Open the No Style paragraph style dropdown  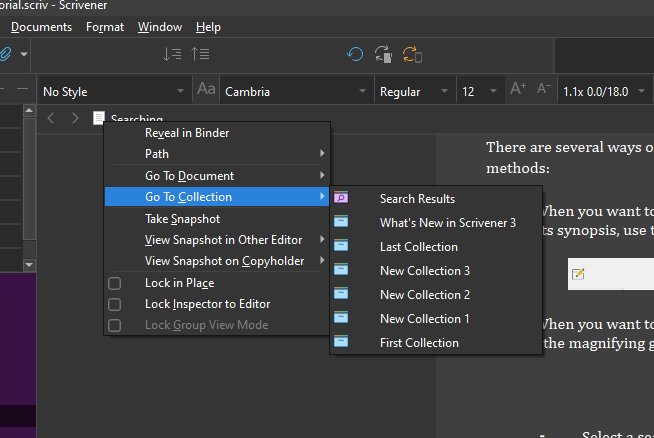(x=113, y=91)
